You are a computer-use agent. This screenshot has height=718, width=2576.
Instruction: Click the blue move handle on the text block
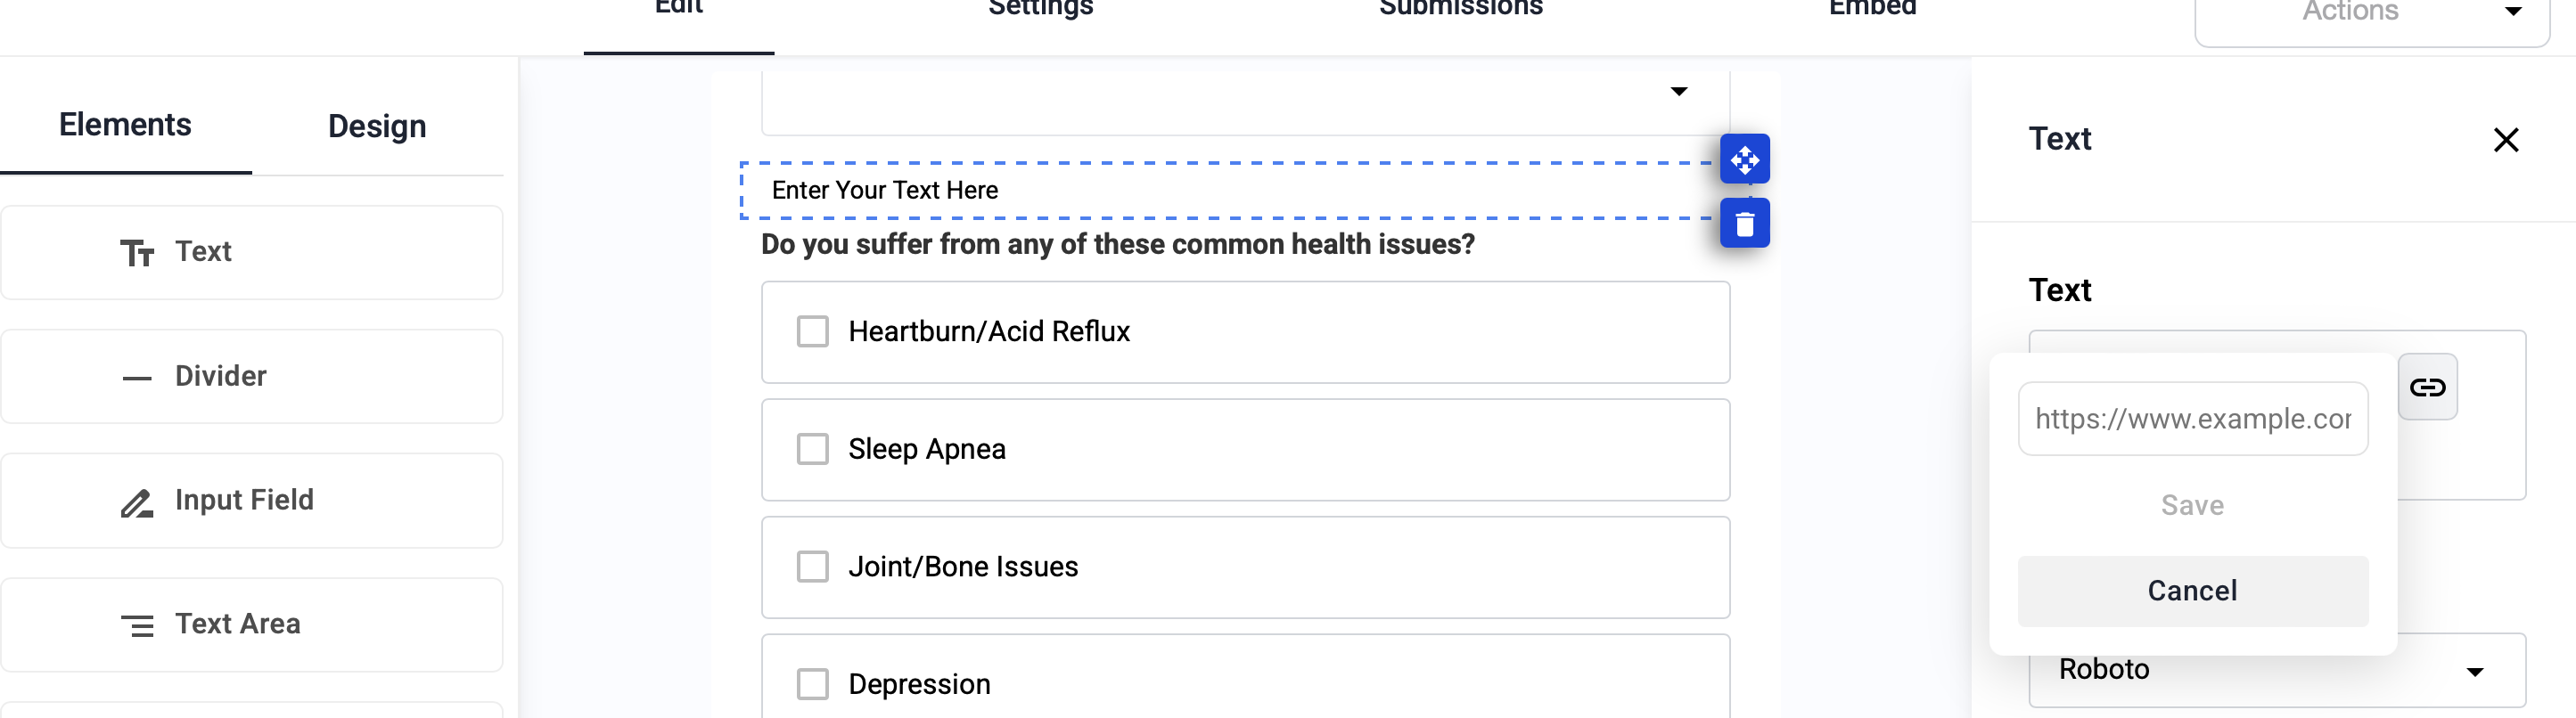(x=1745, y=158)
